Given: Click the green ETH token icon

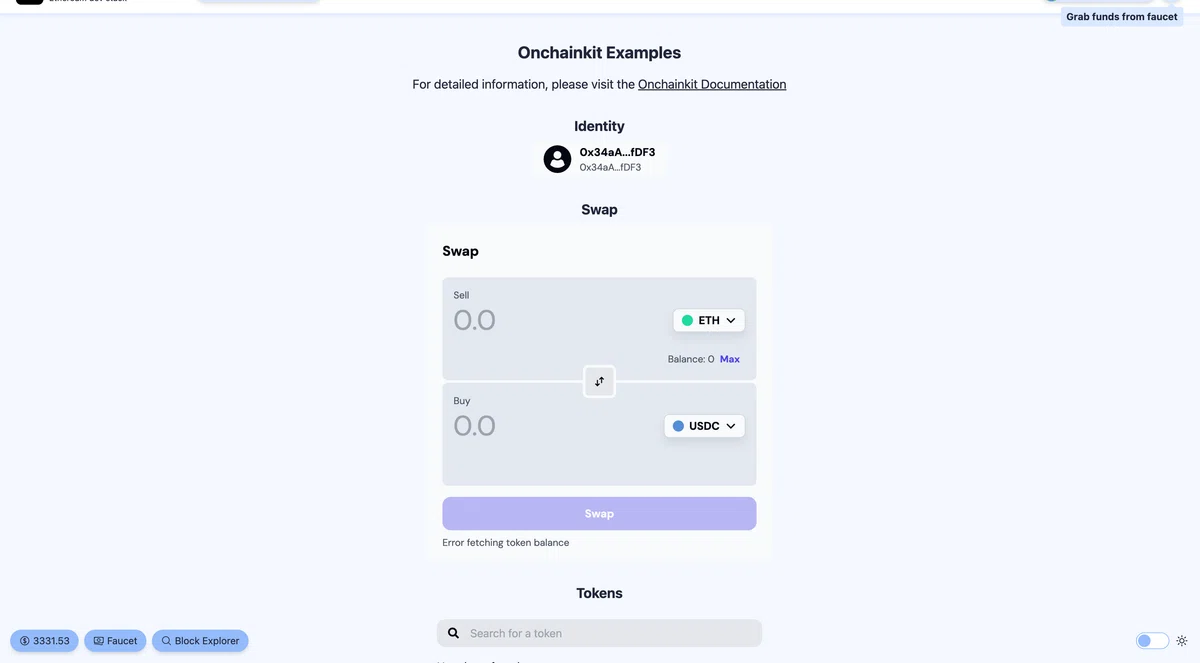Looking at the screenshot, I should [687, 320].
